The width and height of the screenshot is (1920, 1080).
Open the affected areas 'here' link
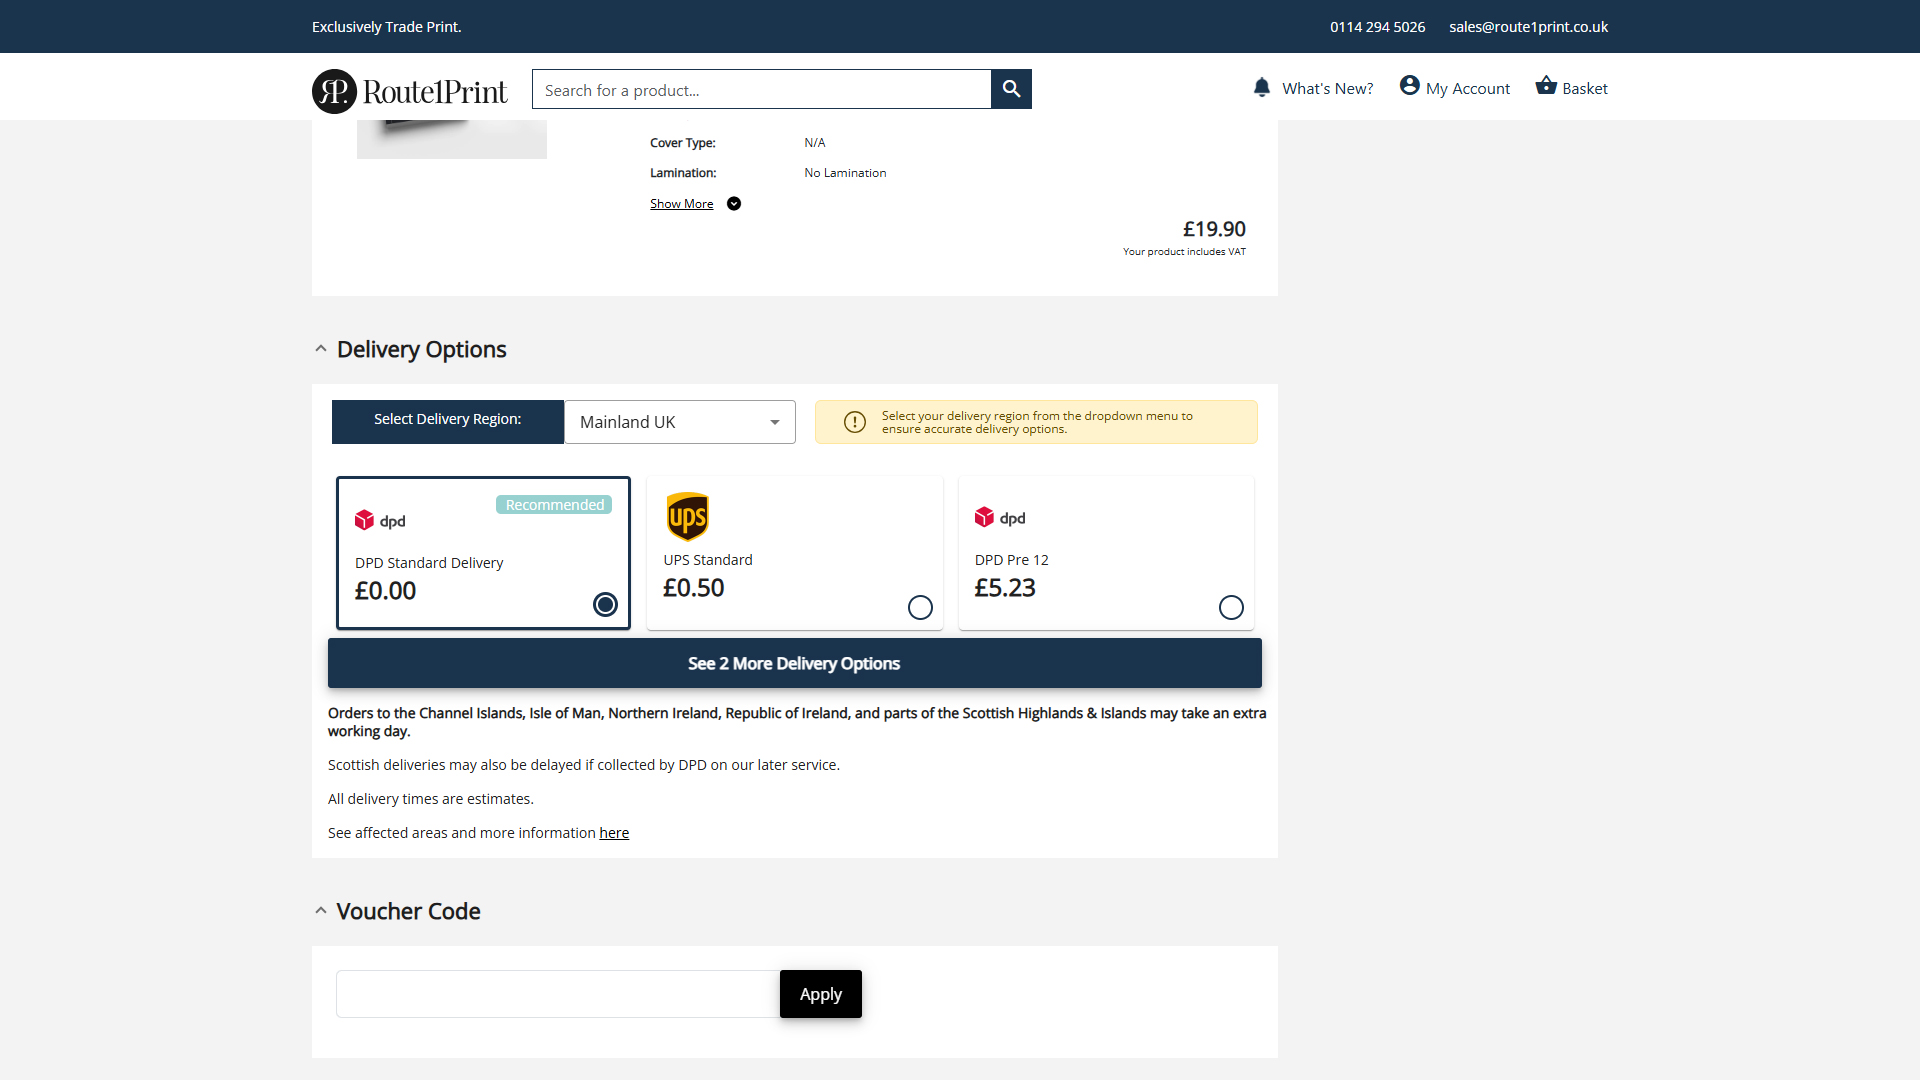614,833
